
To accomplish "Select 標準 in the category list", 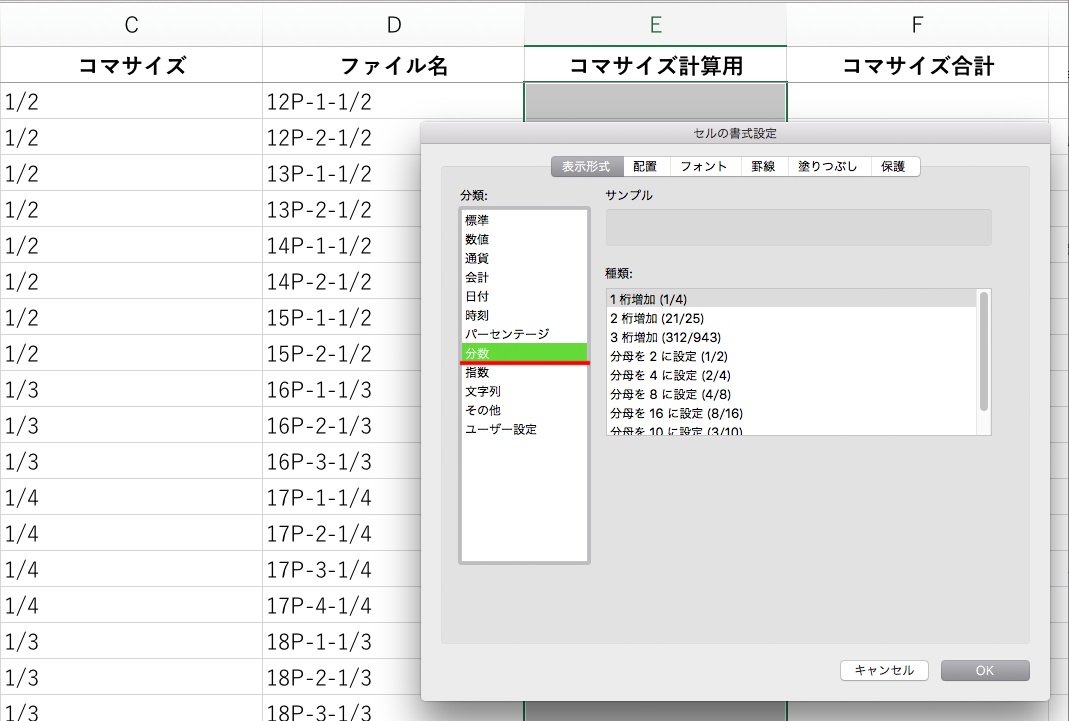I will pos(477,220).
